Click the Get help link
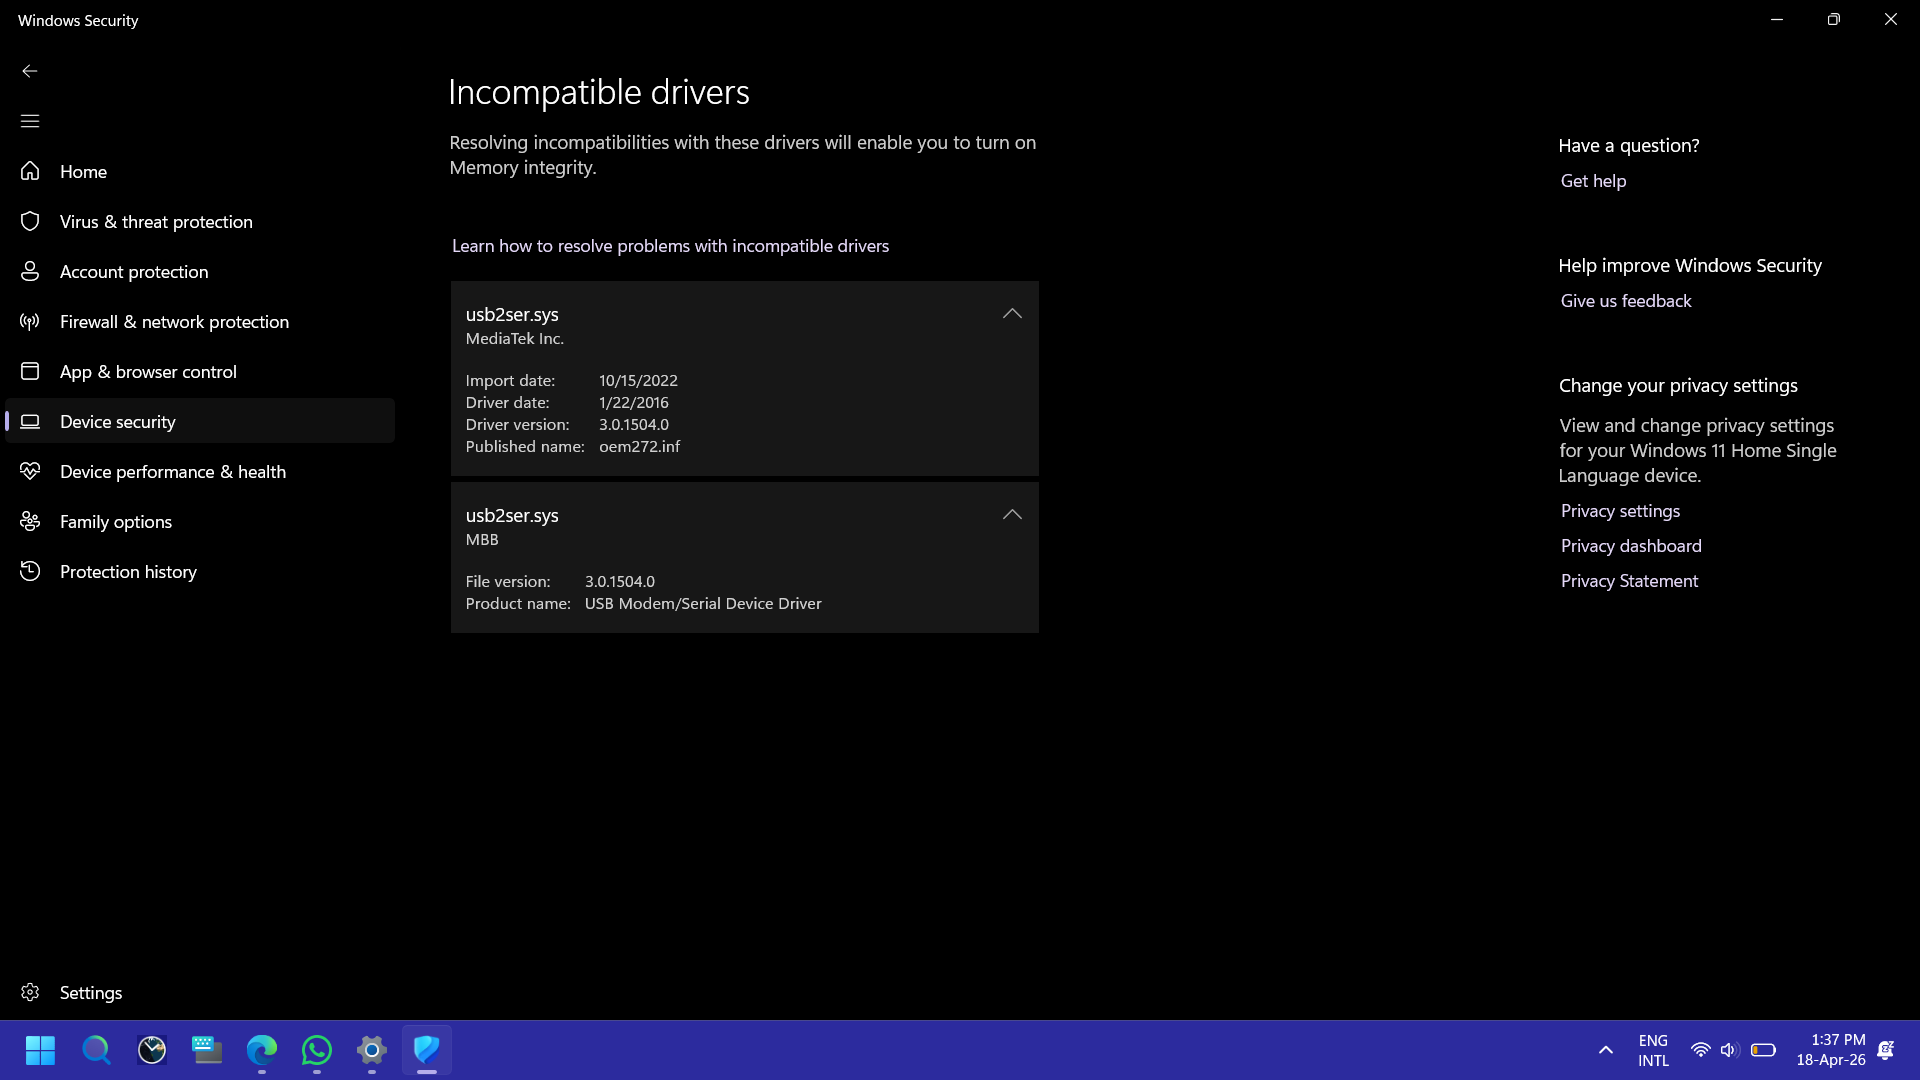The height and width of the screenshot is (1080, 1920). click(x=1593, y=181)
